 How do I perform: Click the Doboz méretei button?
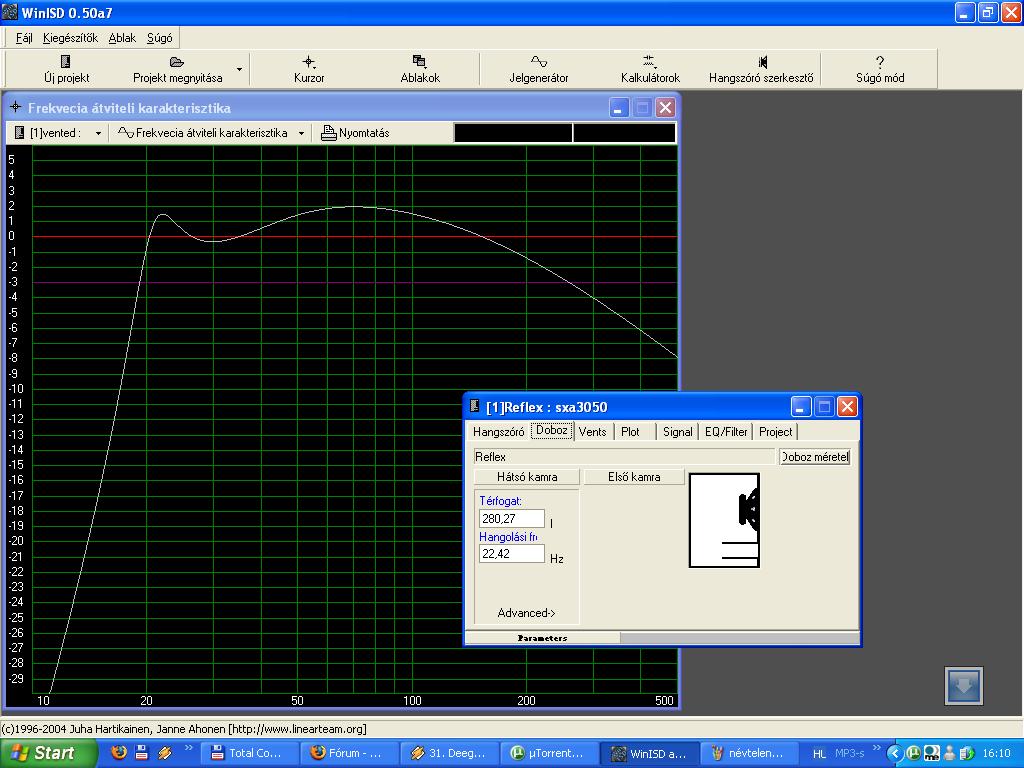(814, 457)
